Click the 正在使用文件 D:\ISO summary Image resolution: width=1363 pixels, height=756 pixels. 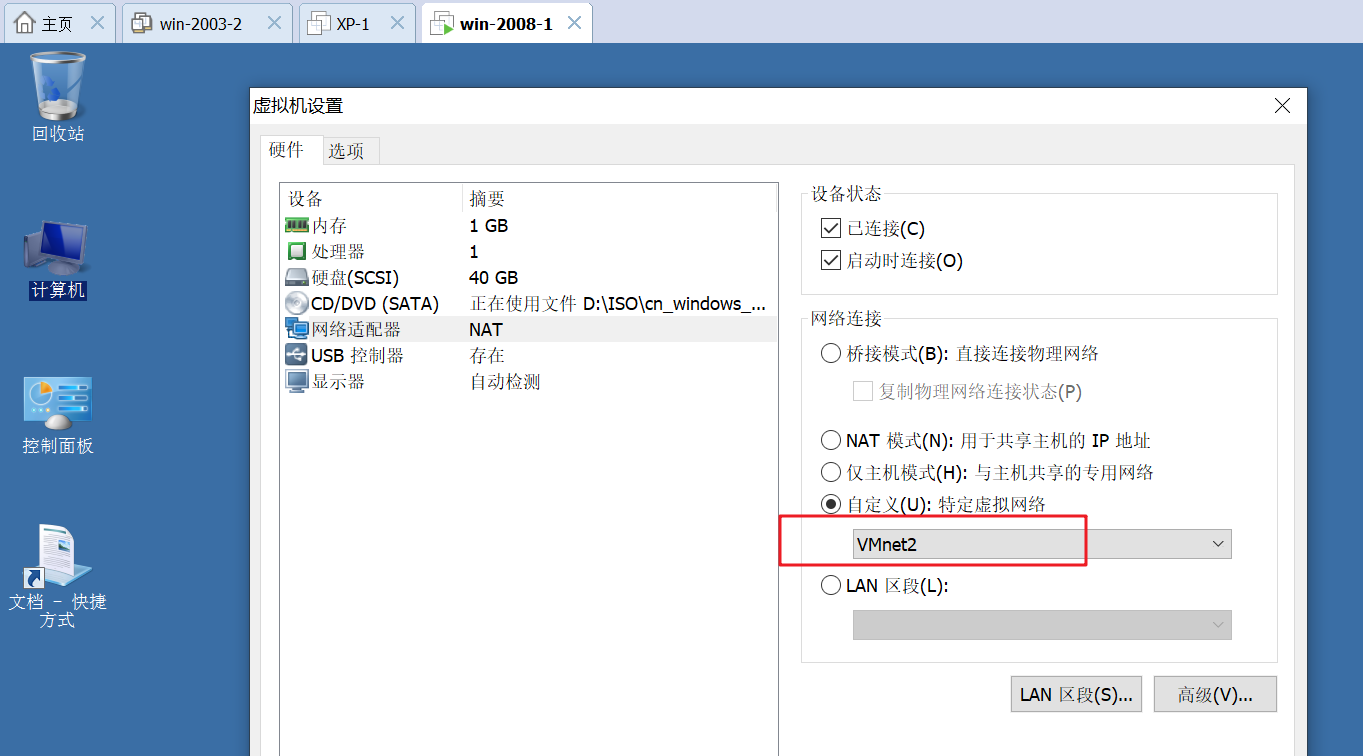618,304
